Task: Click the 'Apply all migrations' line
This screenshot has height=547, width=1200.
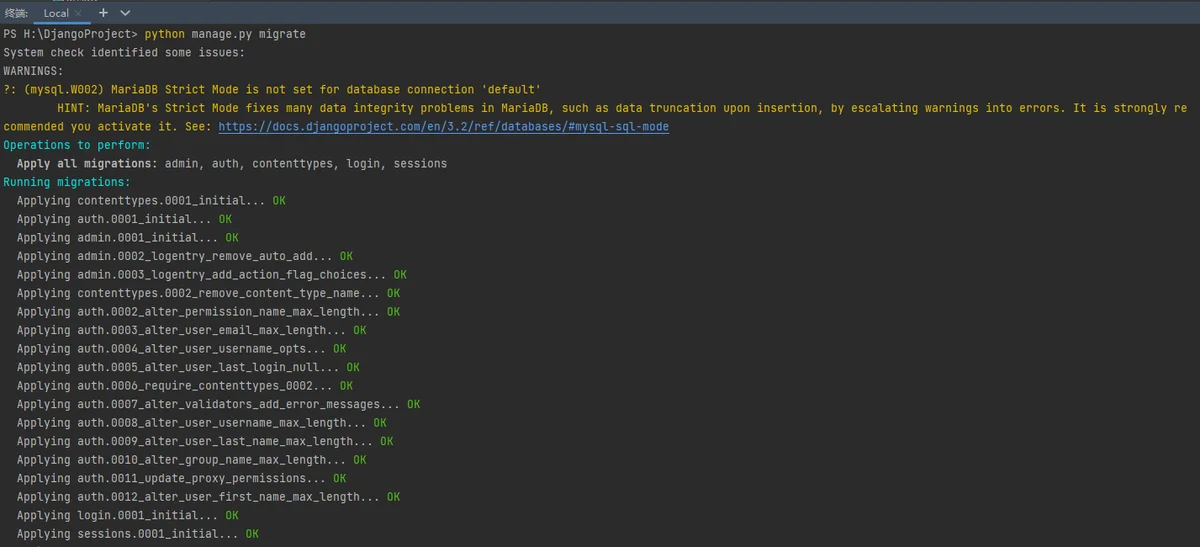Action: 232,163
